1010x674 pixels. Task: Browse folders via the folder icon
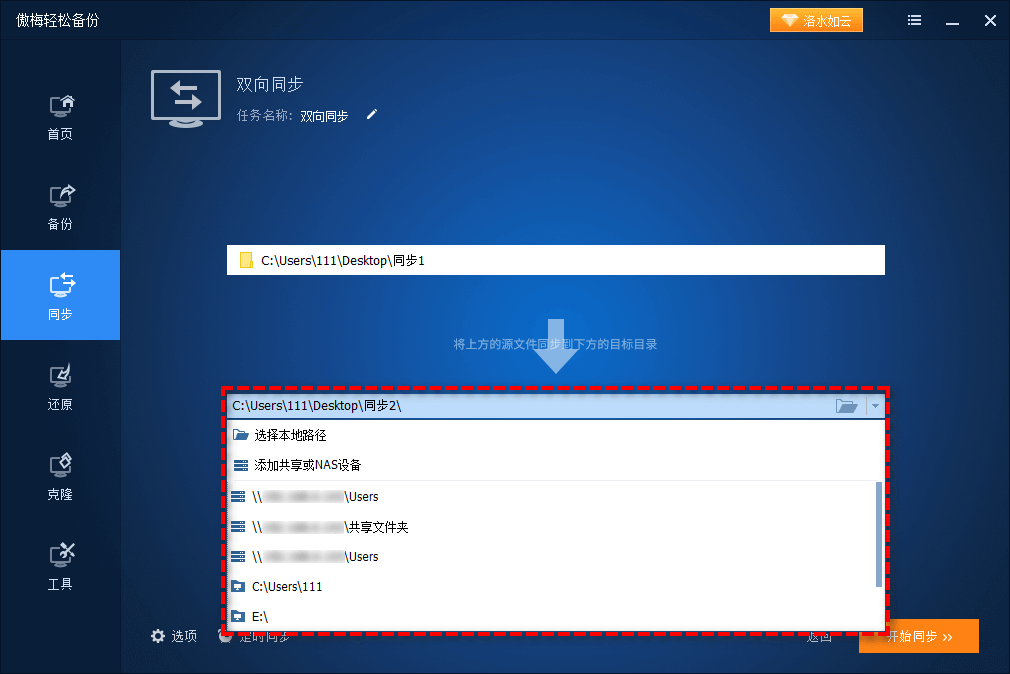(846, 406)
